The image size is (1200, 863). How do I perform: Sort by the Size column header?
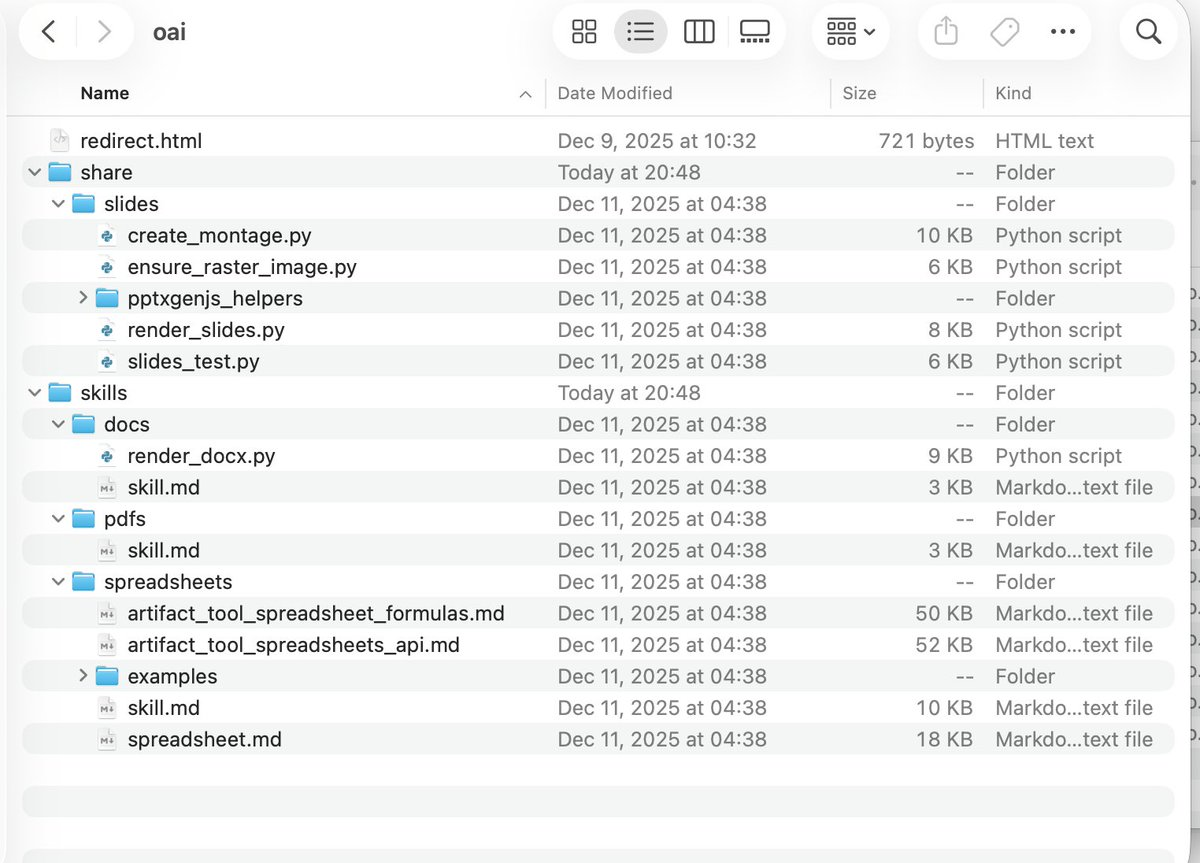tap(859, 93)
